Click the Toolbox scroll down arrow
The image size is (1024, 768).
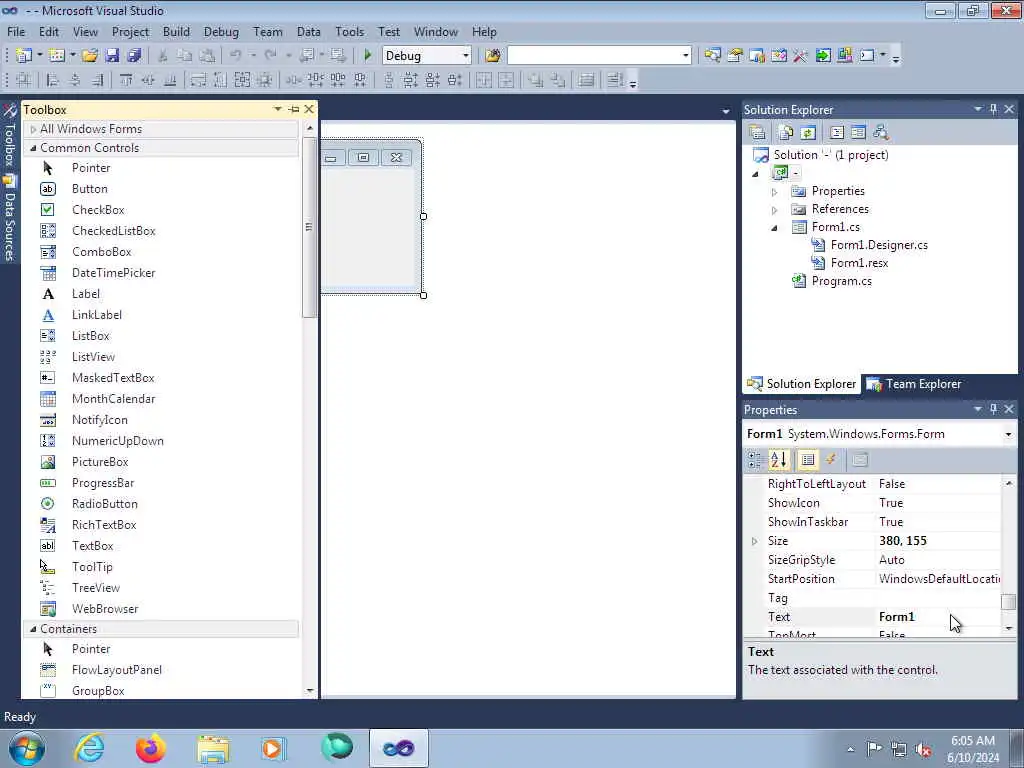point(310,691)
